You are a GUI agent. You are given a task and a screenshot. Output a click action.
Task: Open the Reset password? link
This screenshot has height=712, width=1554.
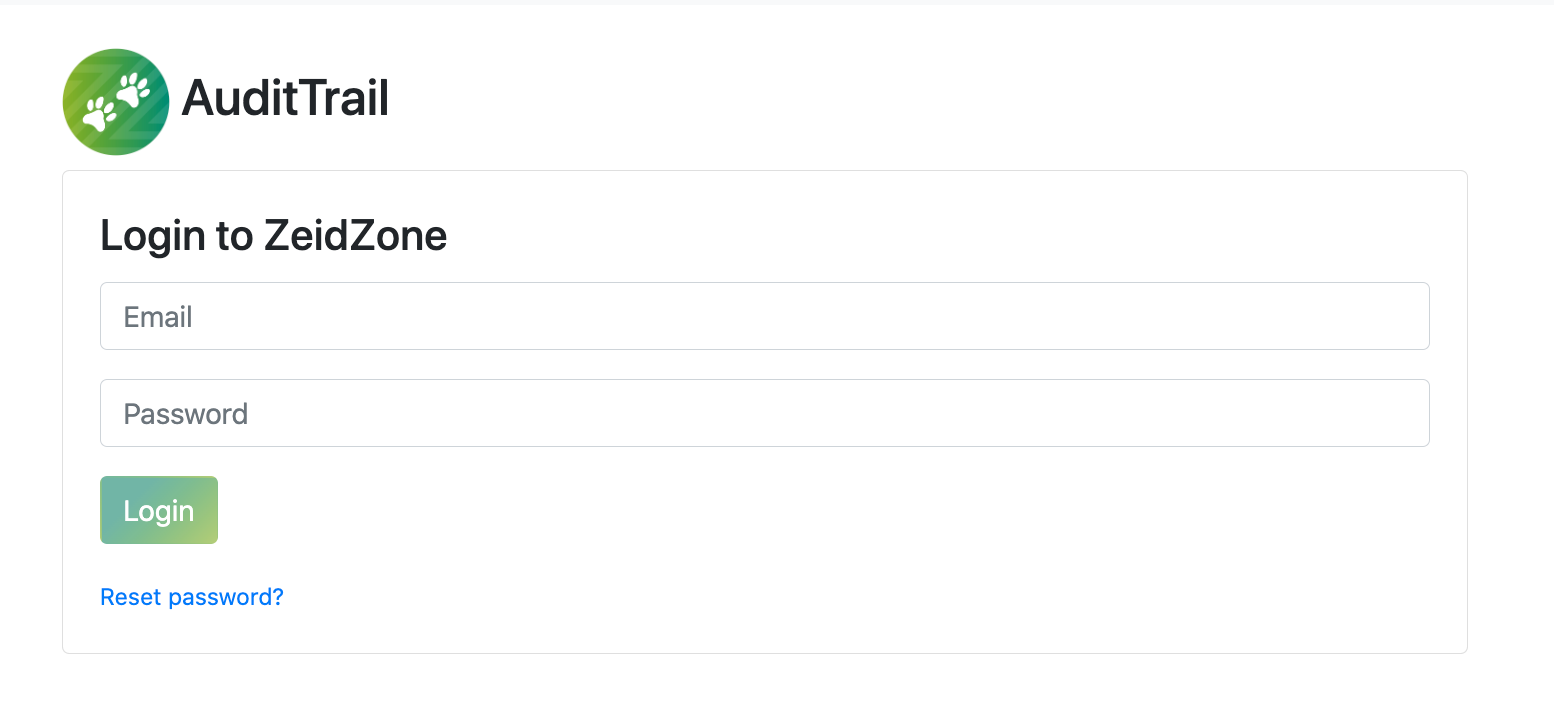[192, 597]
